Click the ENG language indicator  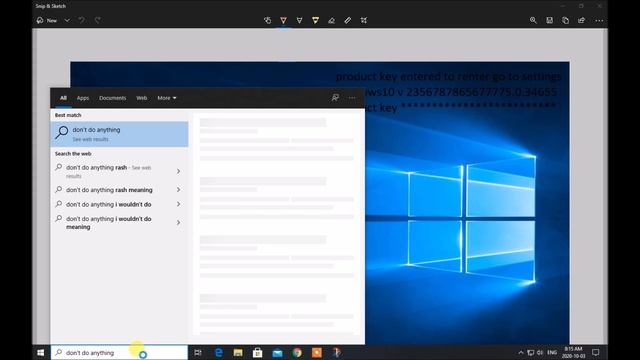click(x=552, y=353)
